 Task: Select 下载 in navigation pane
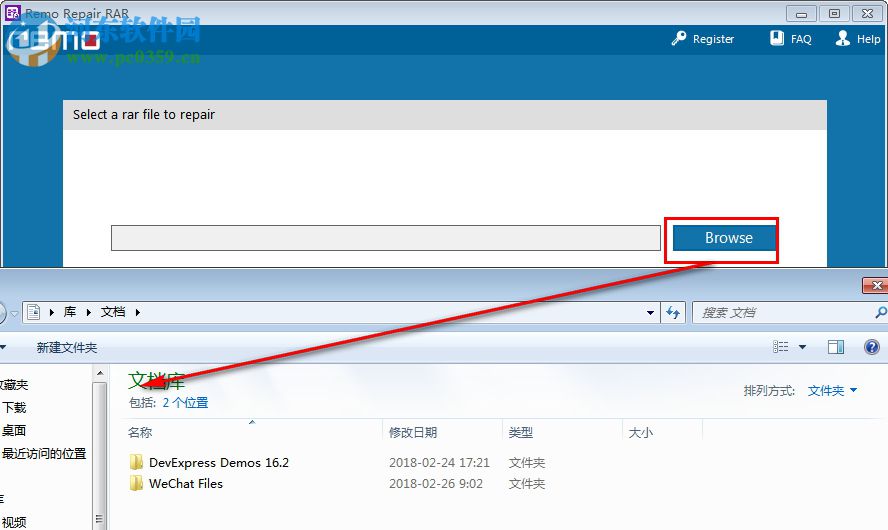(14, 408)
